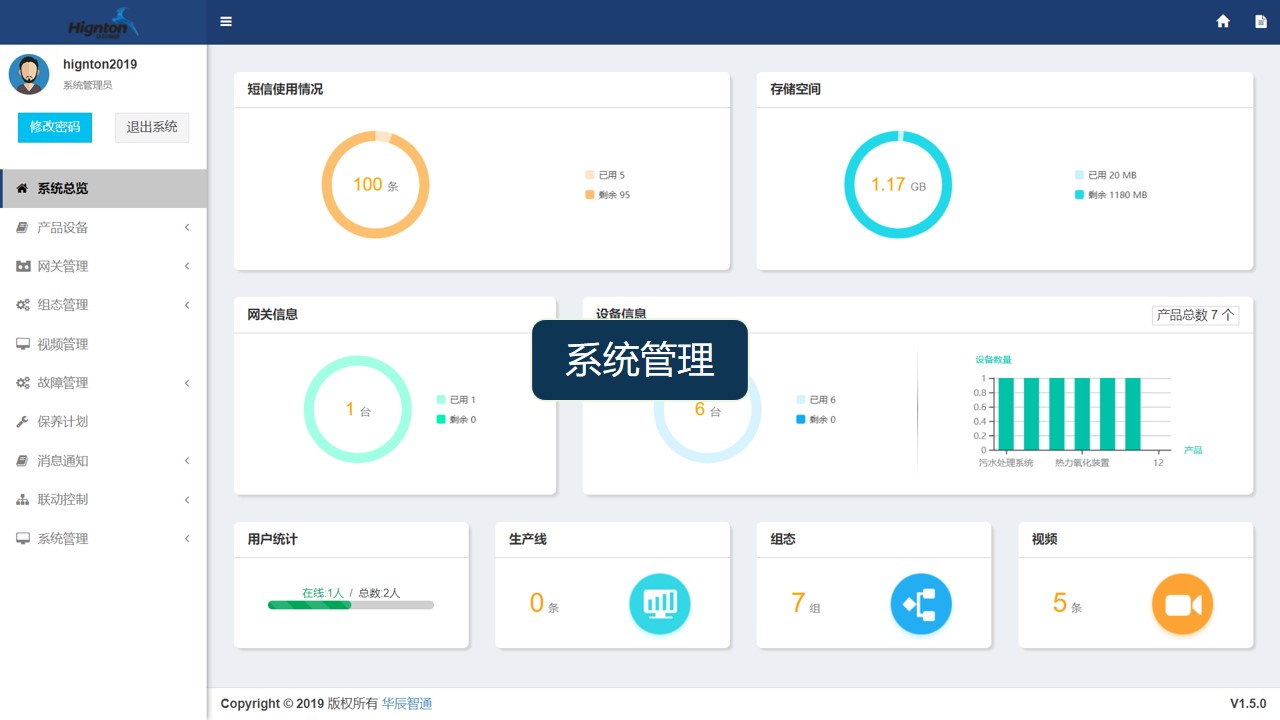Click the document icon at top right
1280x720 pixels.
tap(1262, 21)
